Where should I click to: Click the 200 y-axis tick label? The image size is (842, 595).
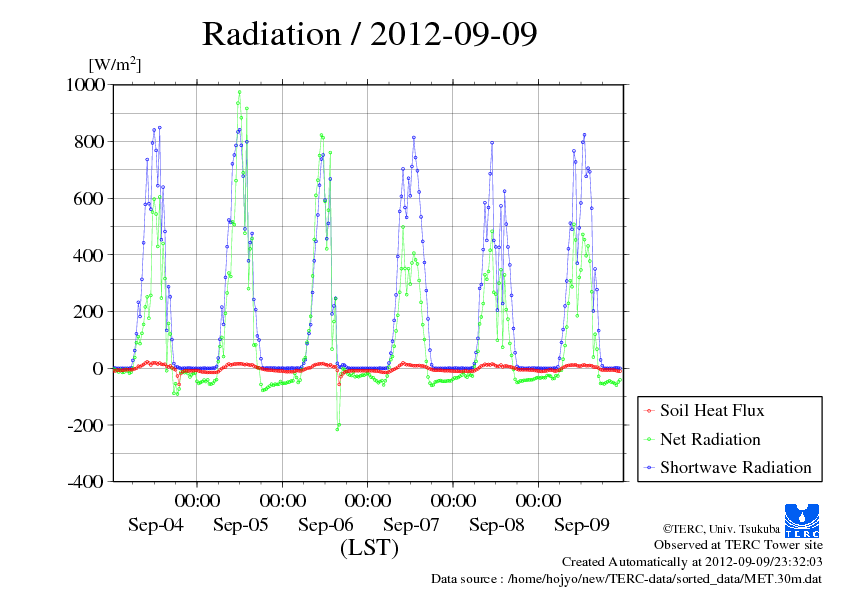89,311
